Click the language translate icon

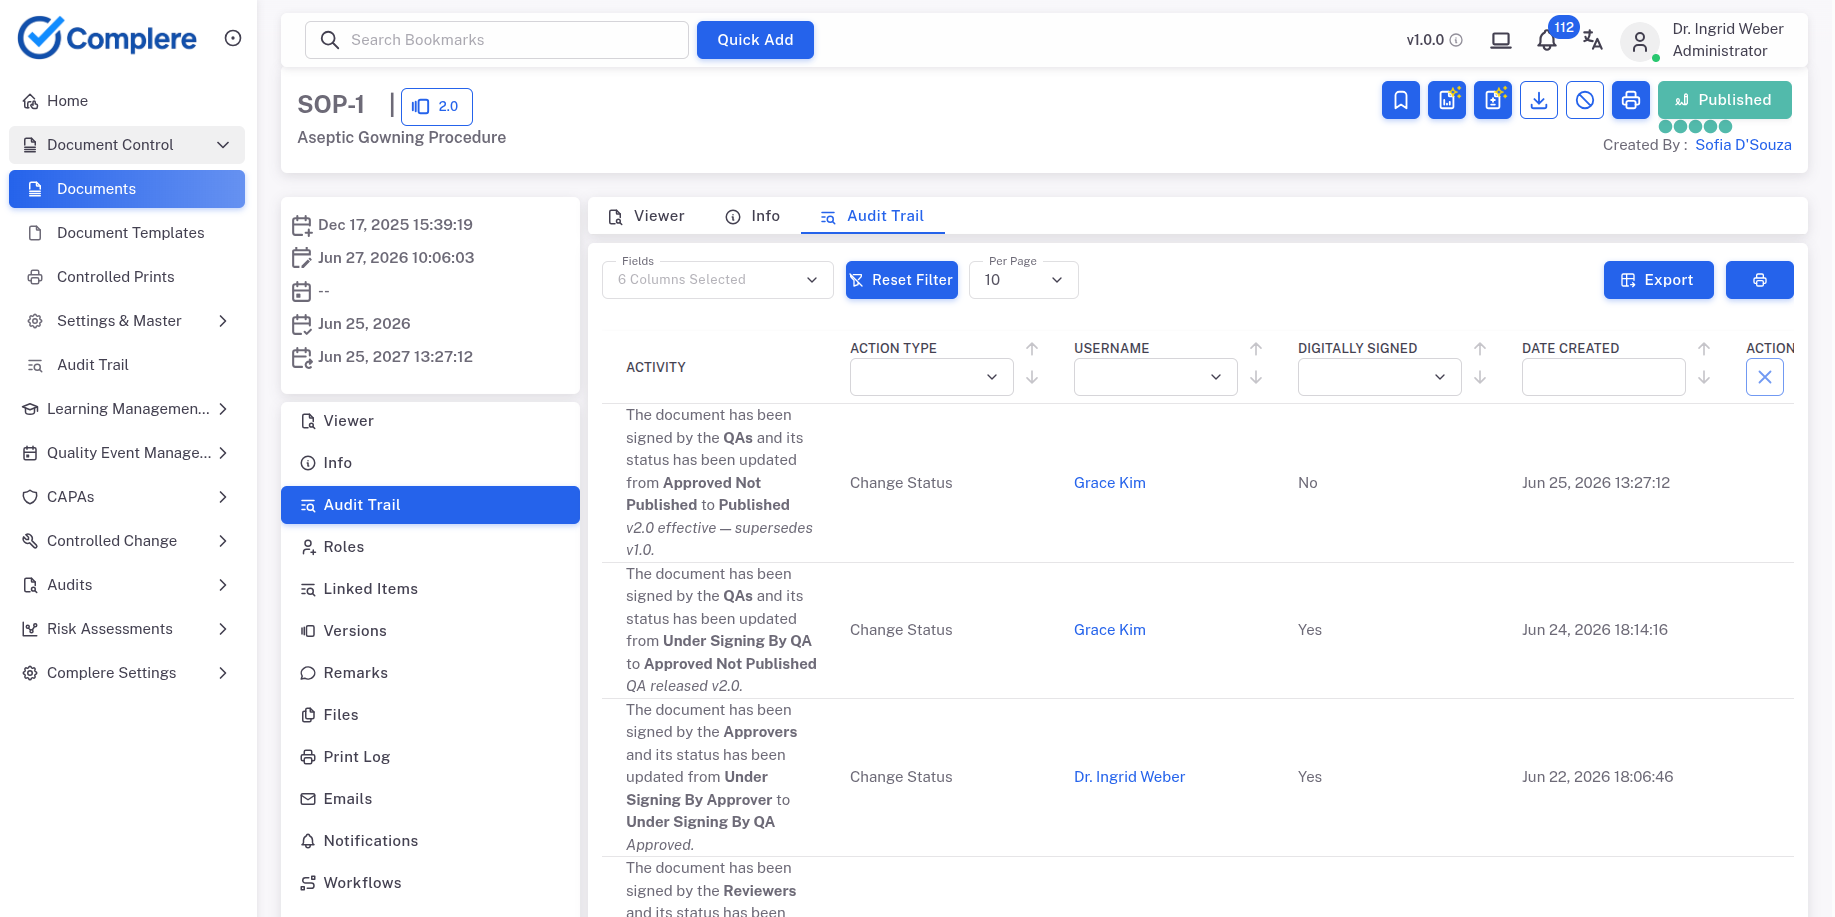pos(1593,41)
